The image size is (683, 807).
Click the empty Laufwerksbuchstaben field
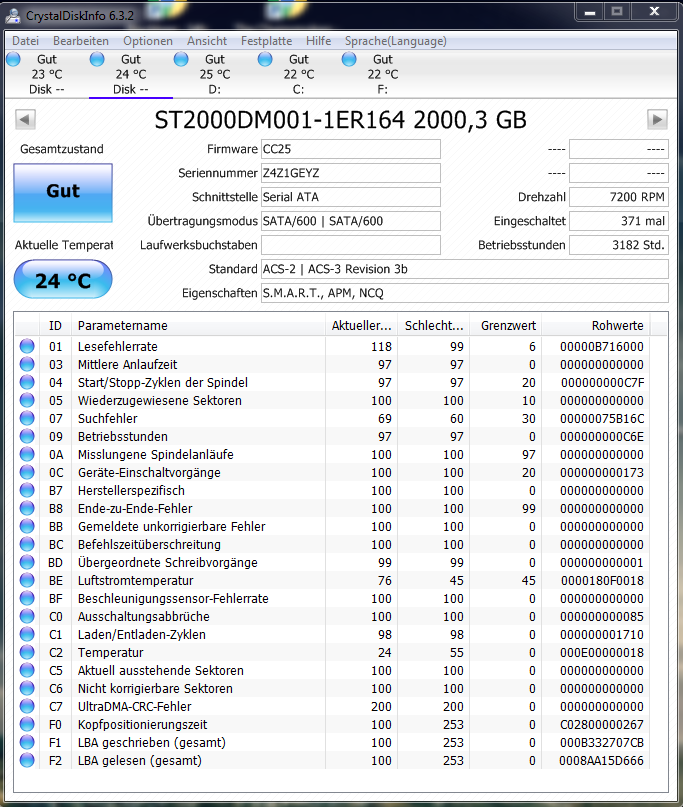[351, 245]
